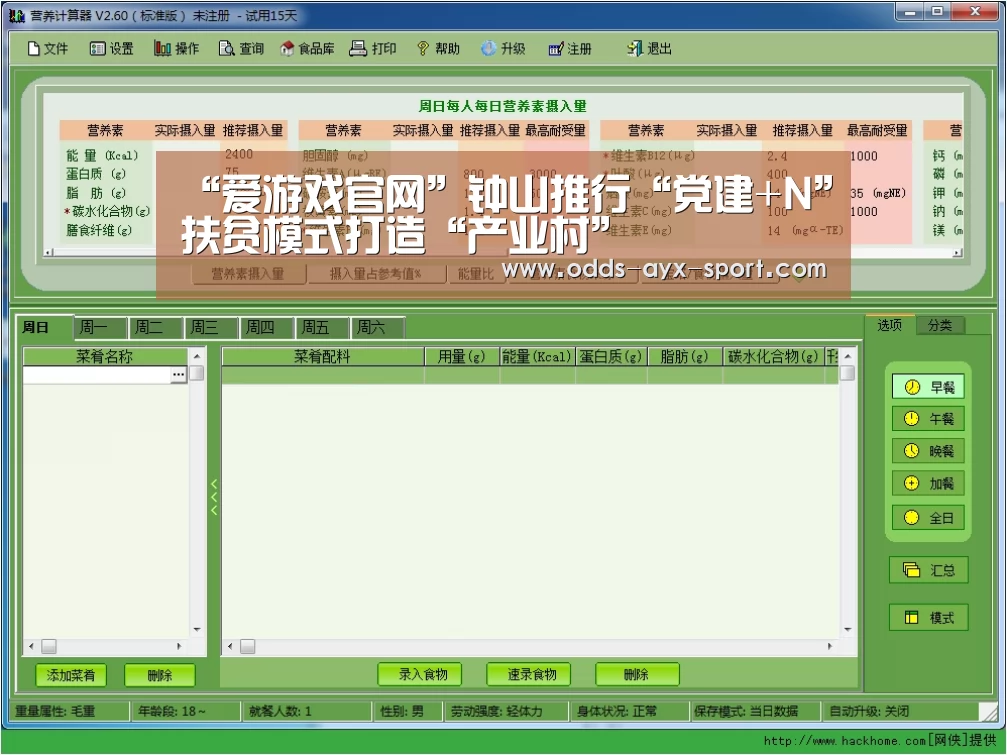Click the 速录食物 button

529,674
